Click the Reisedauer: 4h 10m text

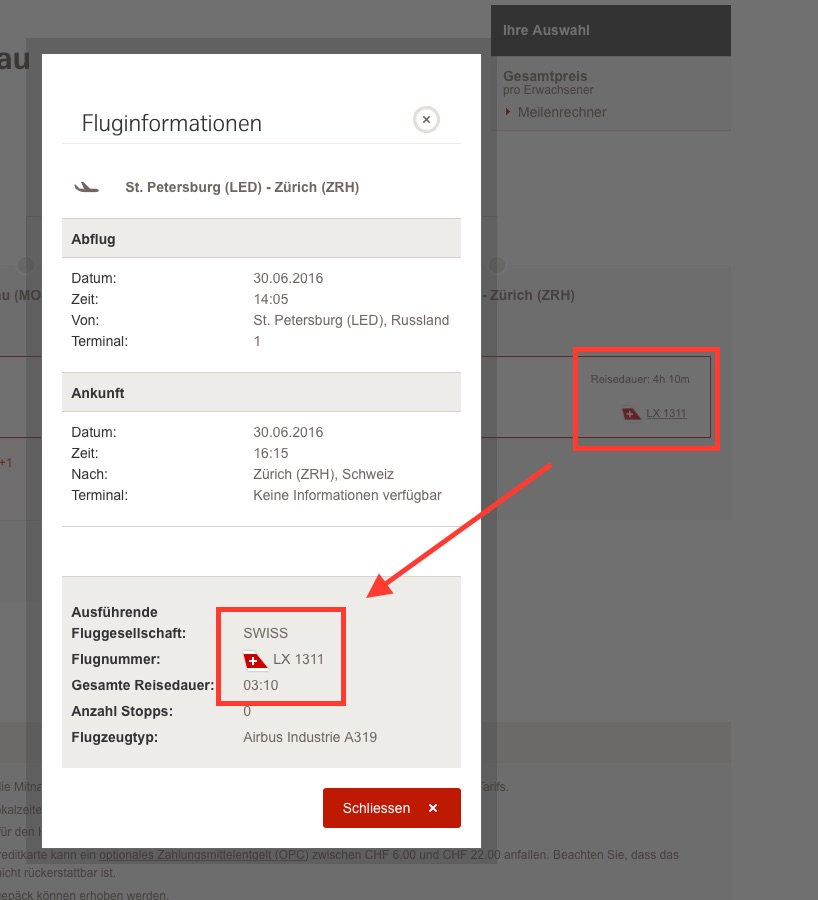(640, 379)
